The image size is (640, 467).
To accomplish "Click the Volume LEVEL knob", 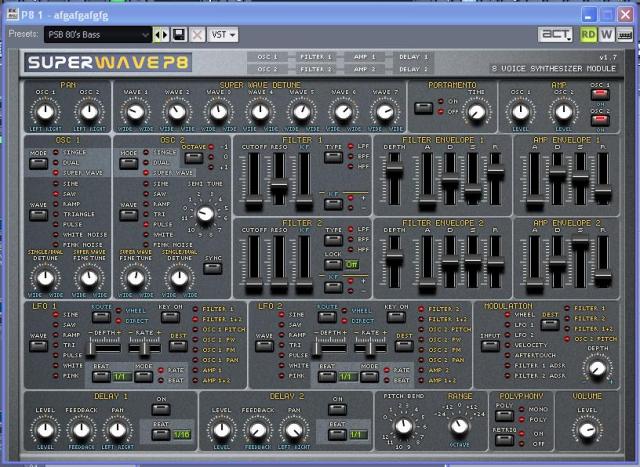I will 587,430.
